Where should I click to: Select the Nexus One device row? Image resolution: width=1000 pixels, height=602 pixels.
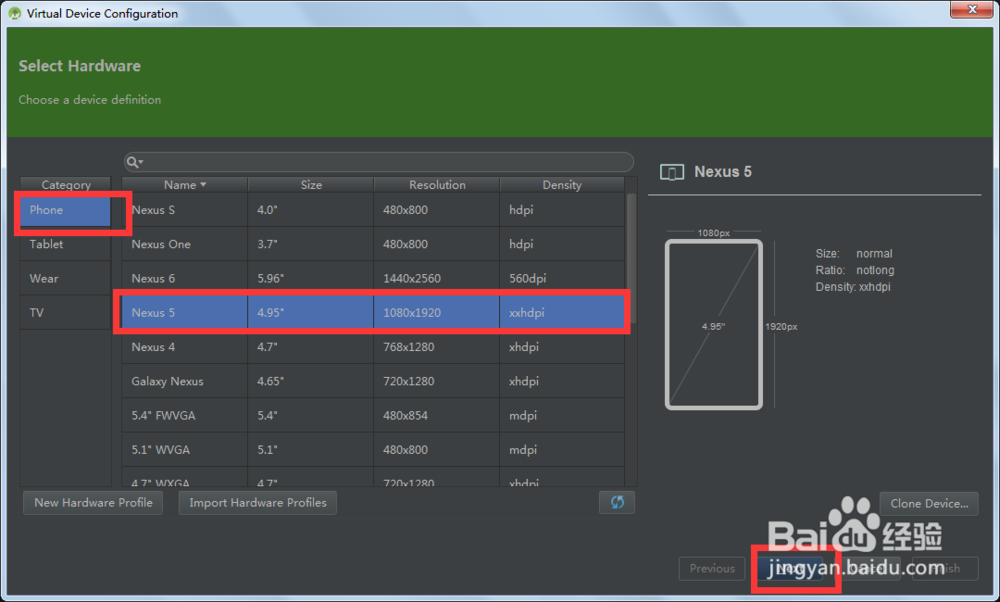click(x=373, y=244)
